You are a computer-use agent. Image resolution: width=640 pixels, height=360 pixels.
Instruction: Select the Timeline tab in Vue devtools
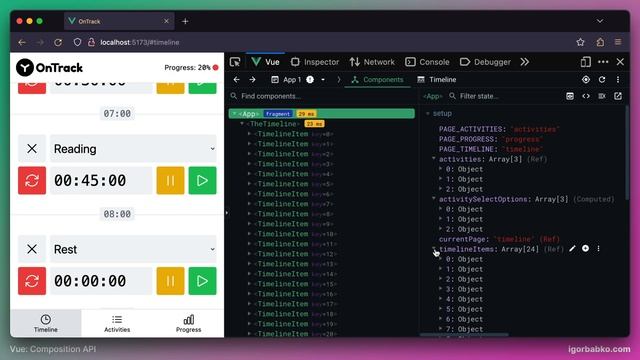(437, 80)
